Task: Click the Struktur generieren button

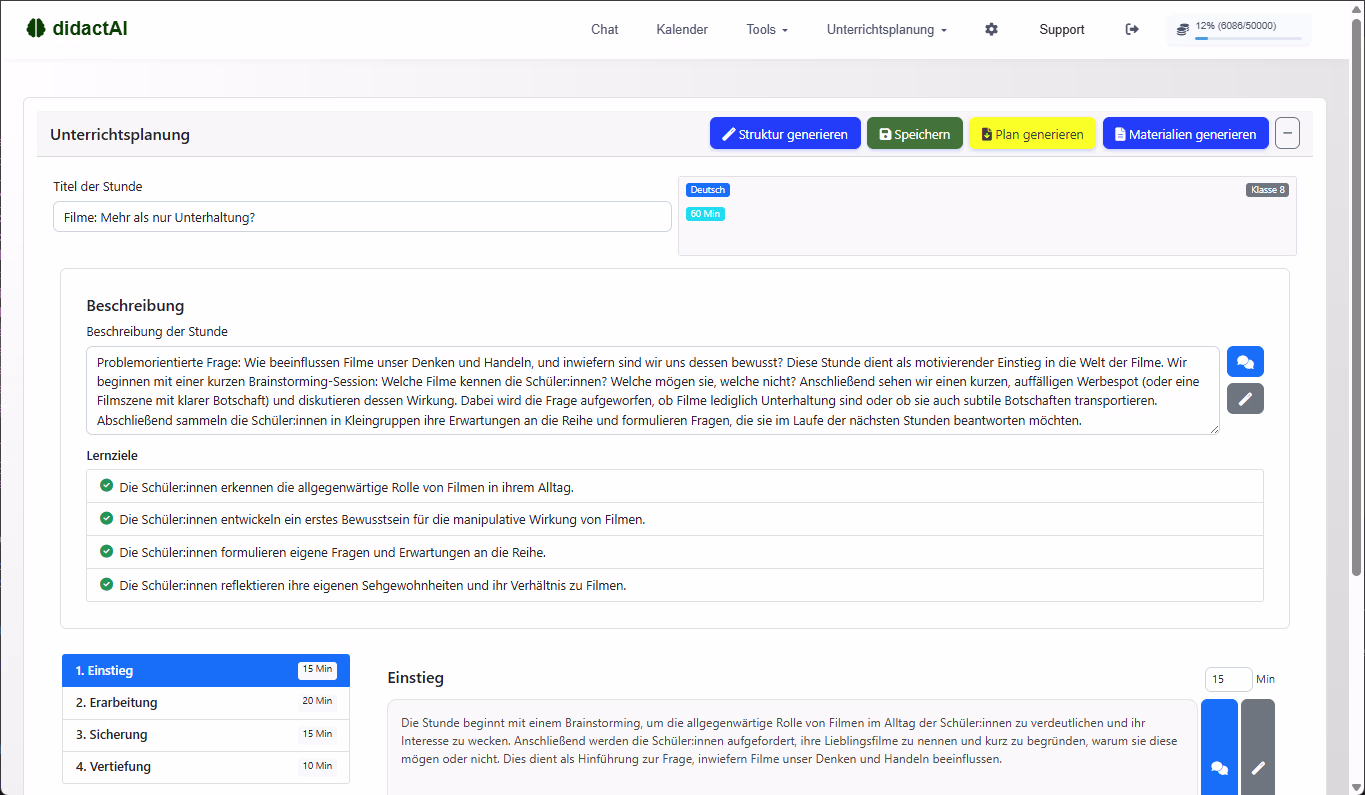Action: coord(785,134)
